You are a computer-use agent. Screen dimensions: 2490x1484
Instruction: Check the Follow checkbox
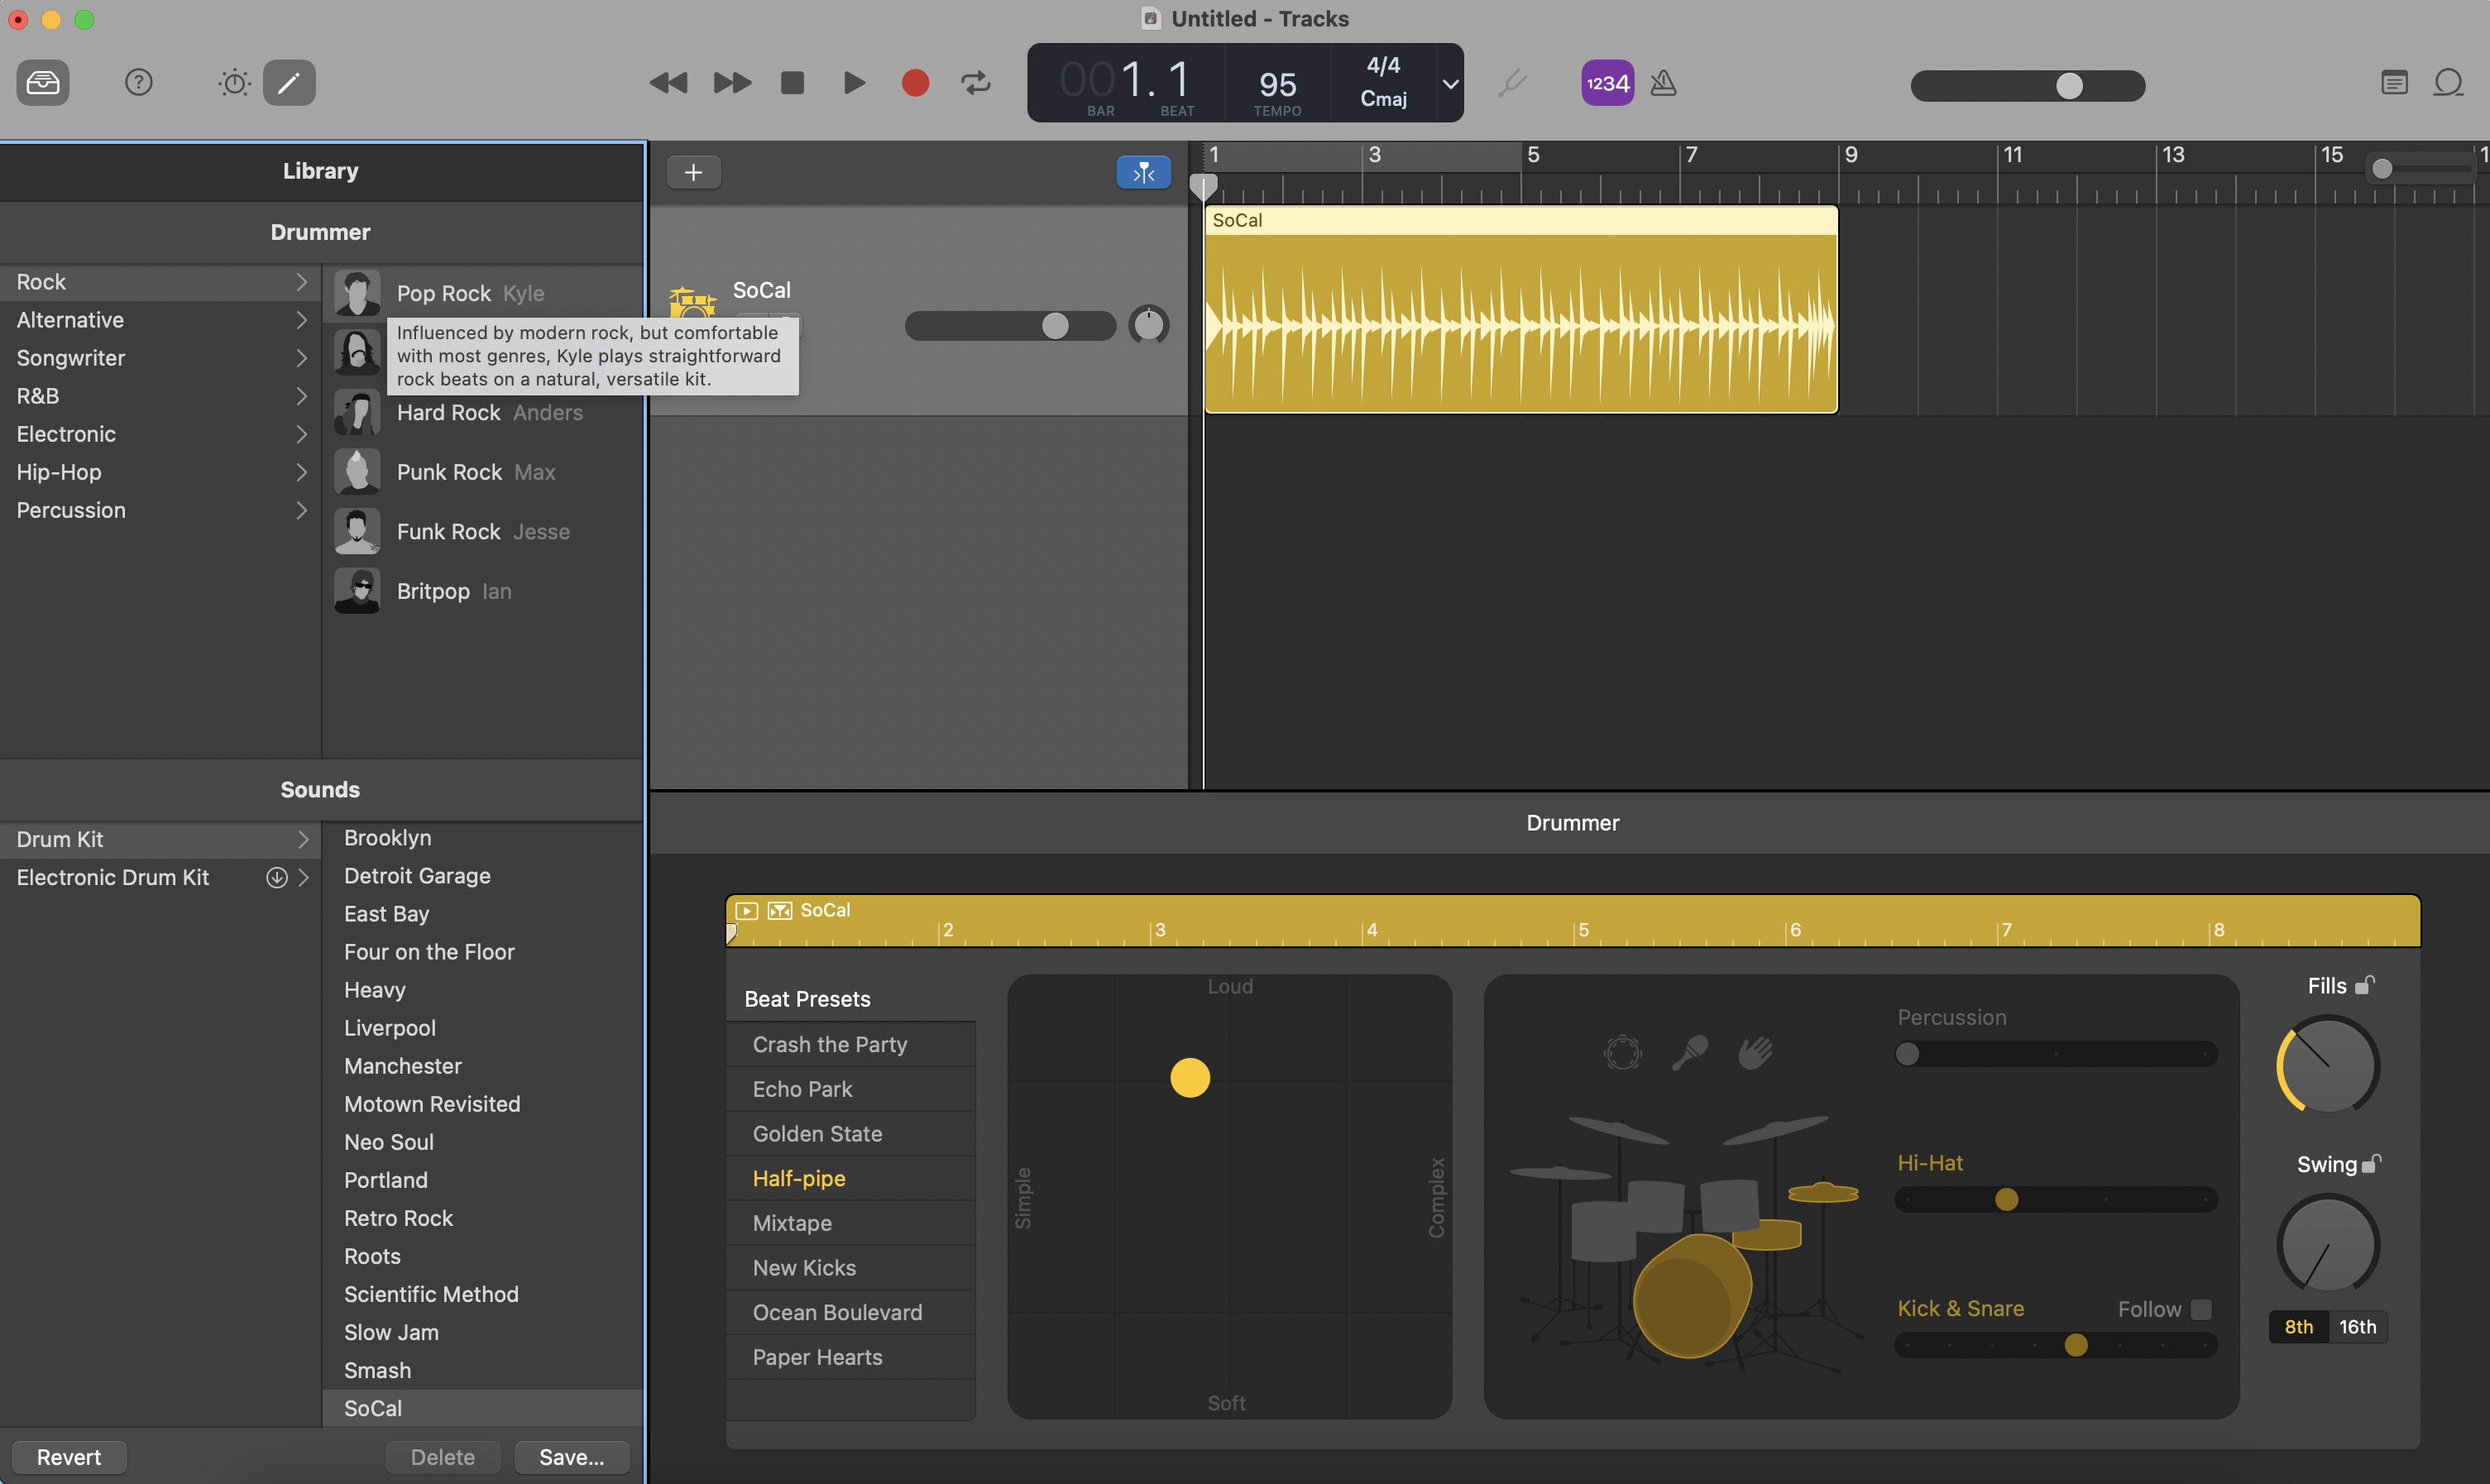2201,1309
